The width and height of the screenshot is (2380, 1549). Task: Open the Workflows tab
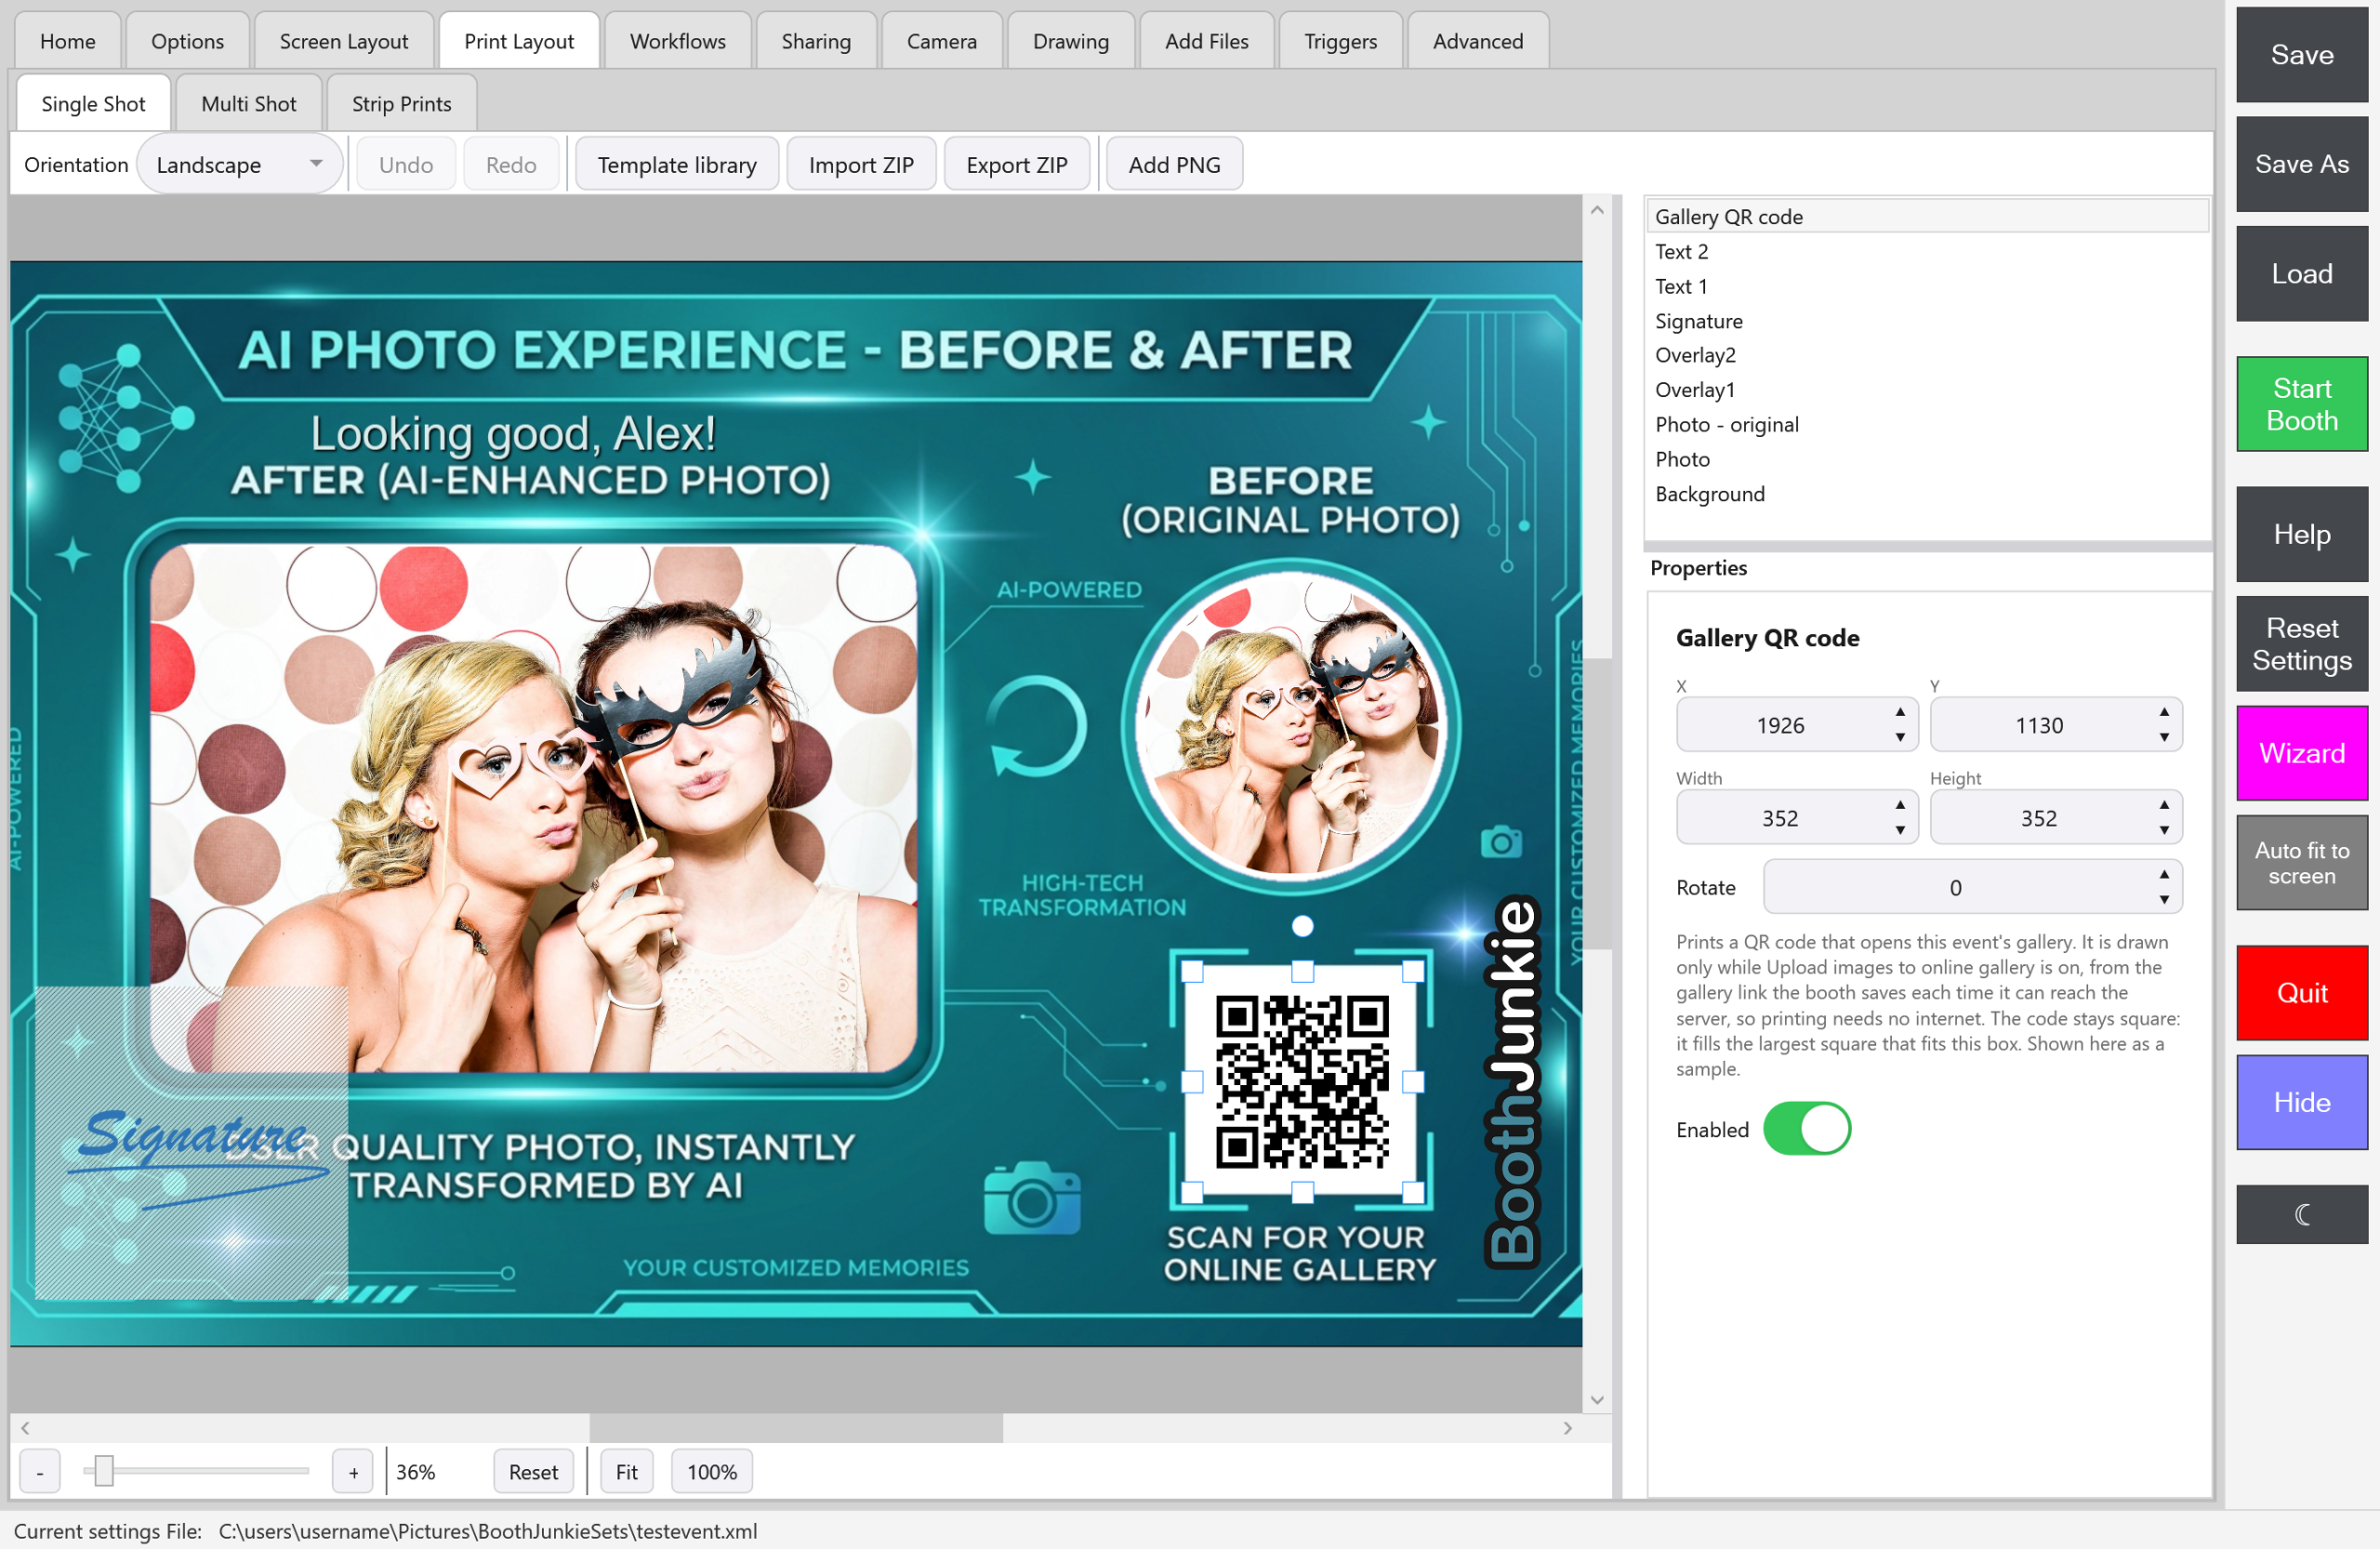[x=677, y=41]
